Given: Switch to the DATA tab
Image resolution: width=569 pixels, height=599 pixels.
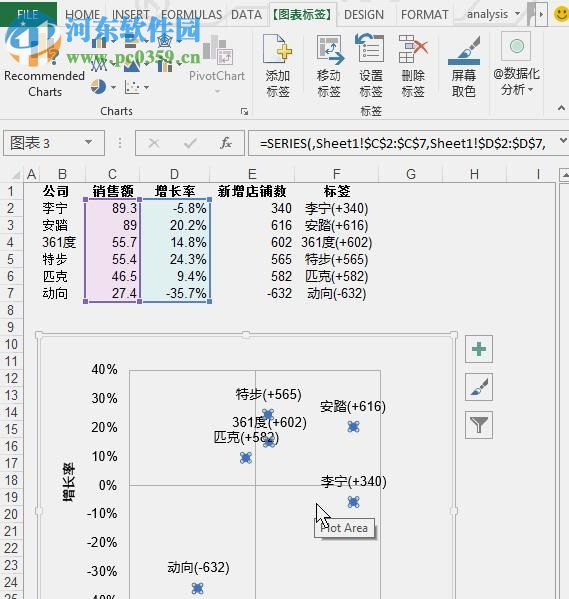Looking at the screenshot, I should pos(246,15).
